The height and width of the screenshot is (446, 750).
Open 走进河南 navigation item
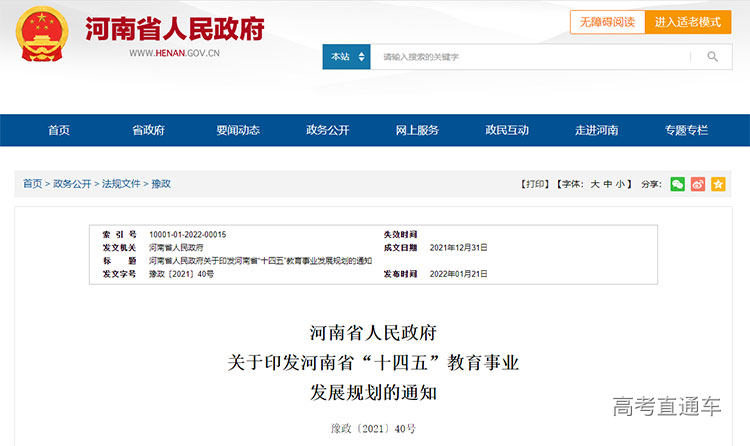point(596,130)
